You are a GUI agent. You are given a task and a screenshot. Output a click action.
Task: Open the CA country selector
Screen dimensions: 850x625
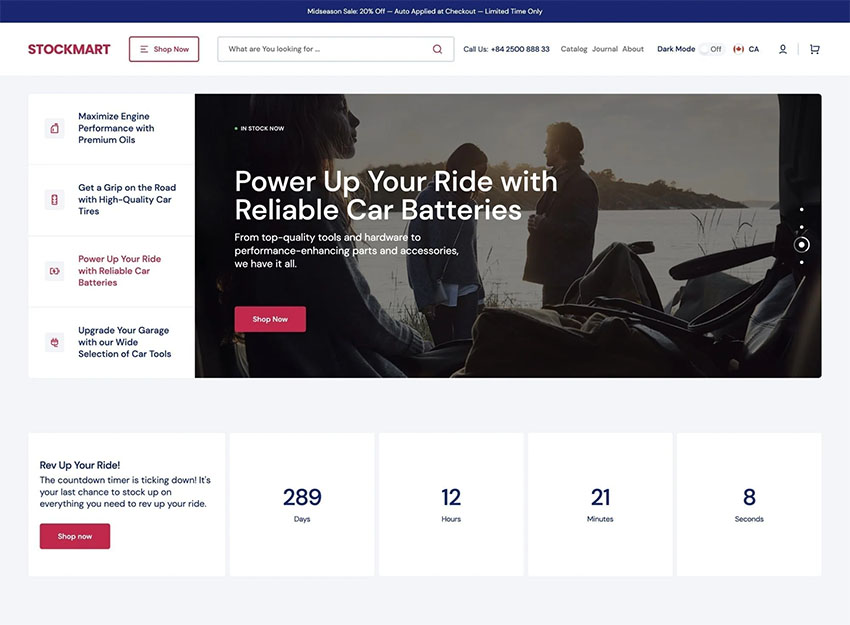[x=744, y=48]
